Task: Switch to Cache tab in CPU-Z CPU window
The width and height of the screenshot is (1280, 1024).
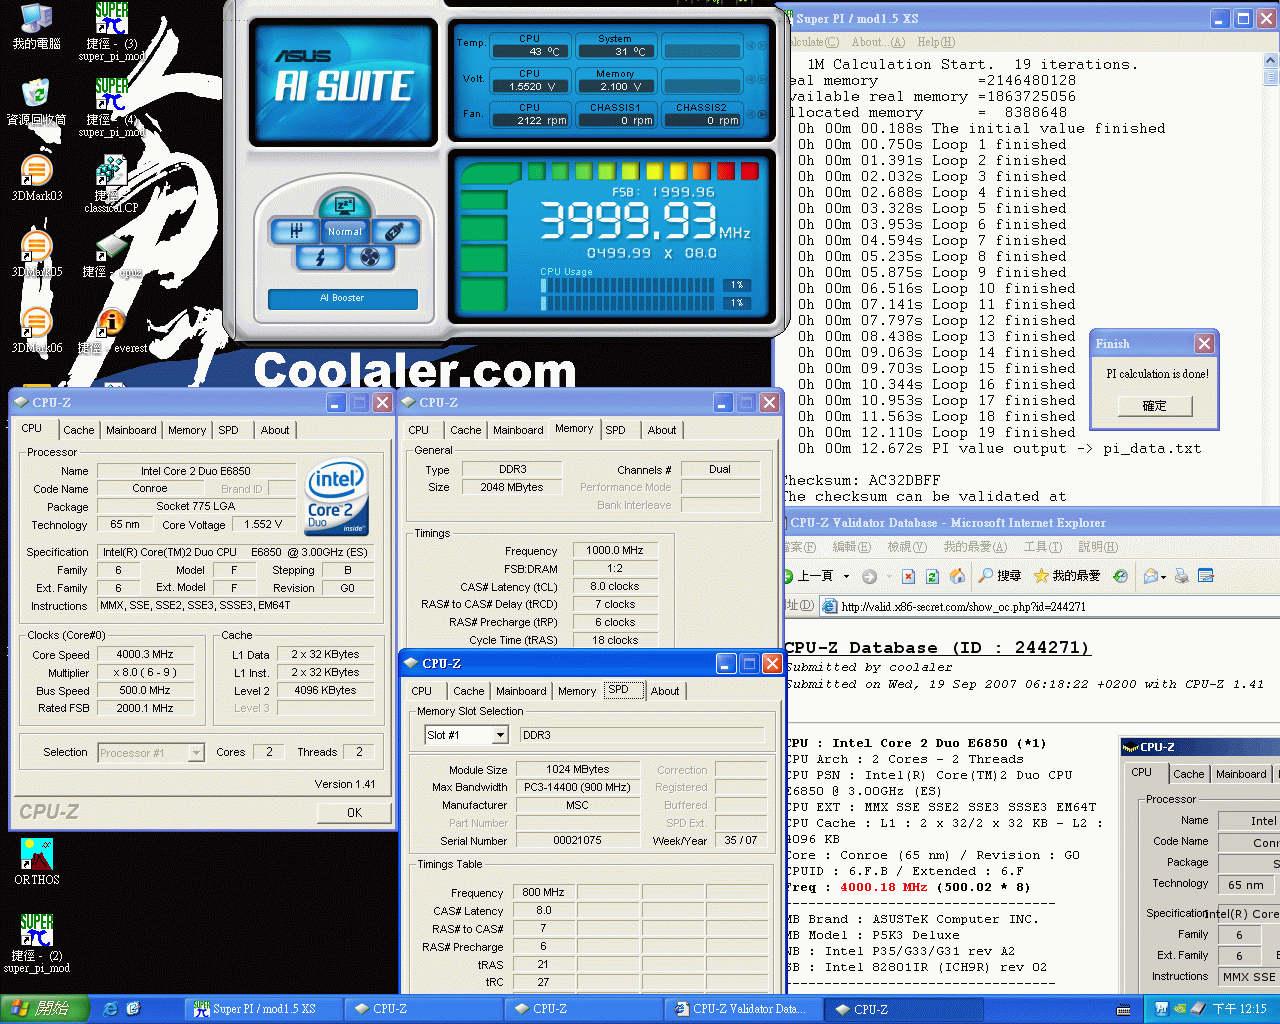Action: pos(79,430)
